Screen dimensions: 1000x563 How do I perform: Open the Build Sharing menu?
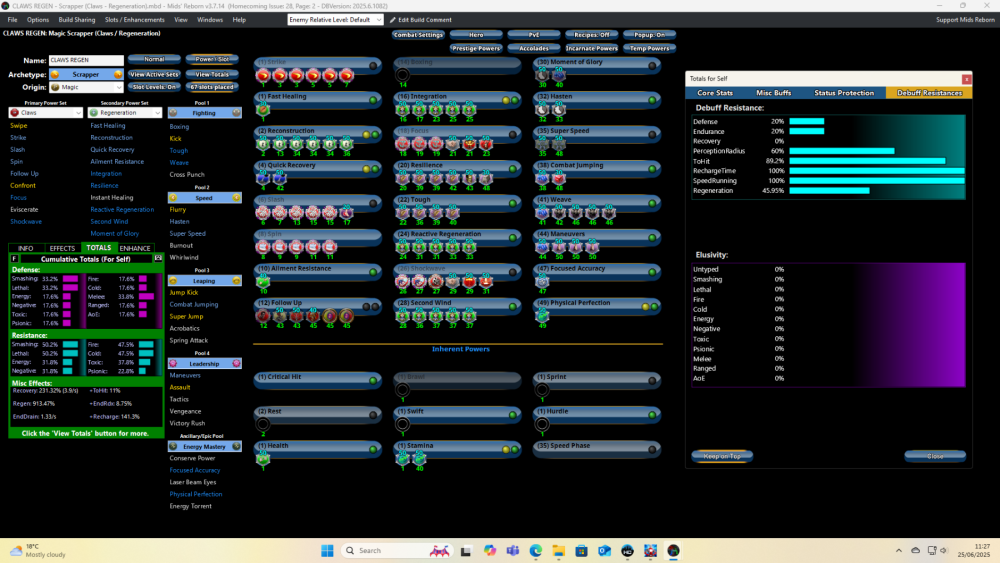76,19
